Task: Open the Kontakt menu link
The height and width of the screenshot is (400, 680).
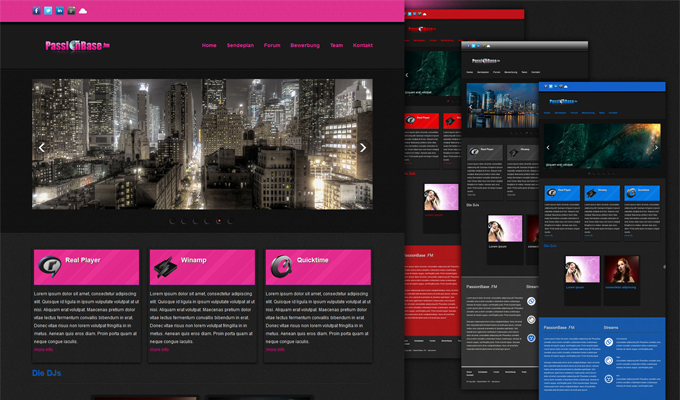Action: [363, 45]
